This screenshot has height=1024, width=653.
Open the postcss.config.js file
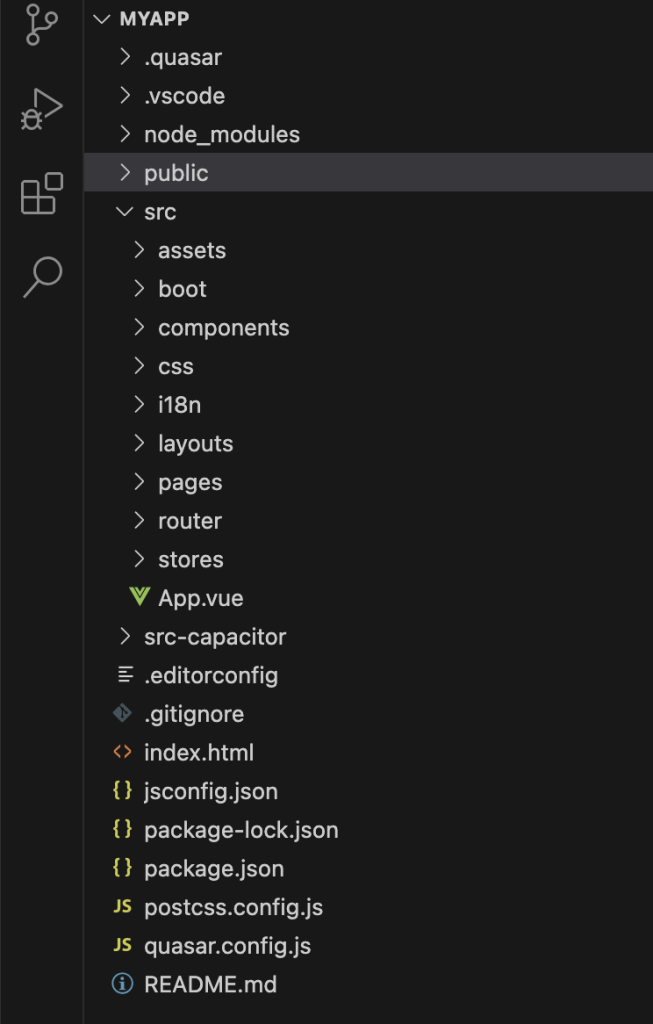point(233,907)
